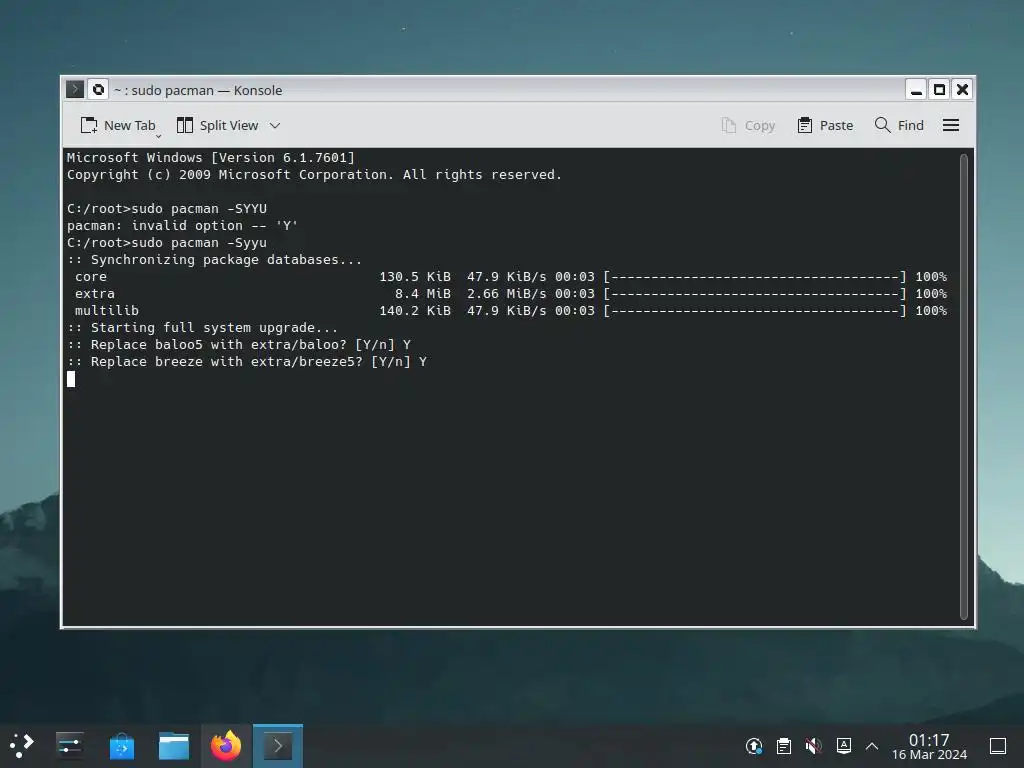Click the 'pacman: invalid option' error line
The image size is (1024, 768).
[182, 226]
